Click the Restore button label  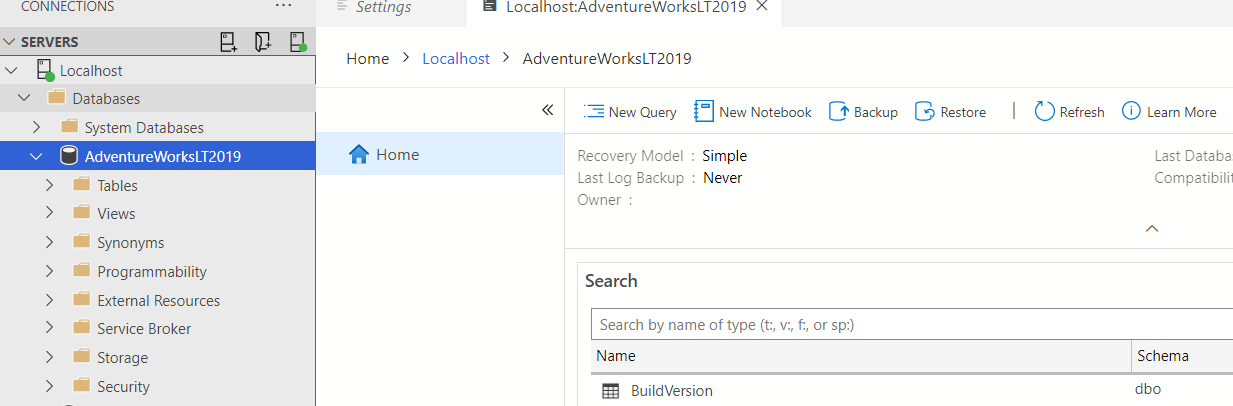[963, 112]
